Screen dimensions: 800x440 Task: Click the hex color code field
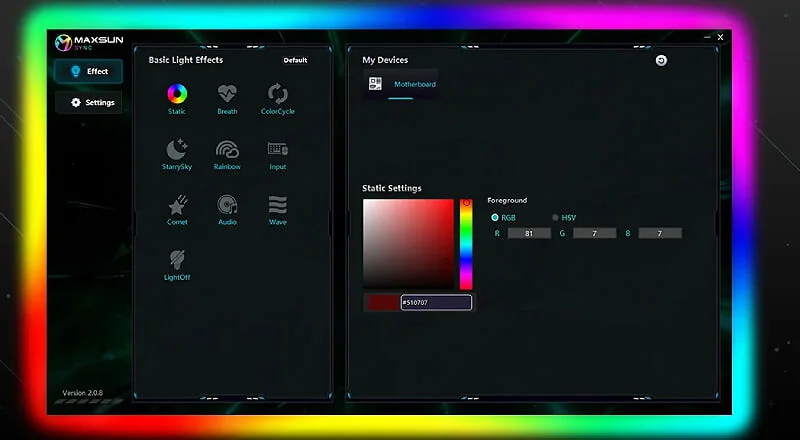pyautogui.click(x=436, y=303)
